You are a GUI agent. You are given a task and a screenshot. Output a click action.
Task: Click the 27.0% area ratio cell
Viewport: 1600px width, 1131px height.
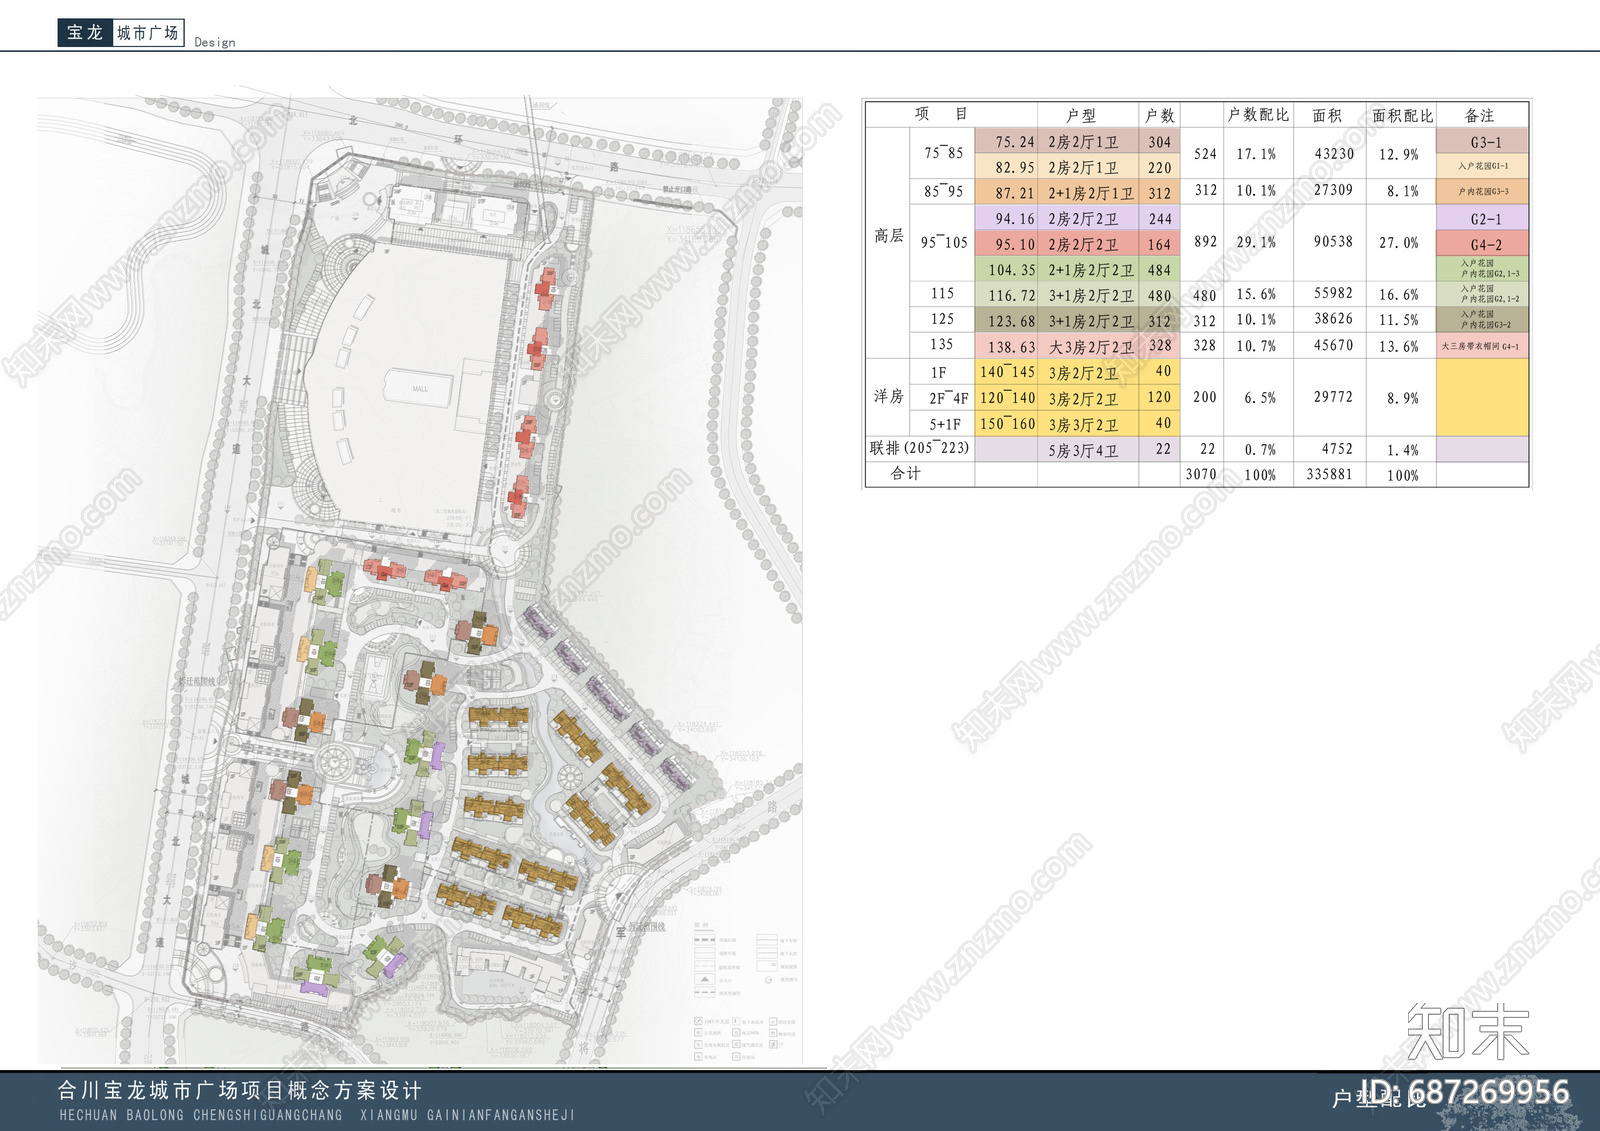1402,242
